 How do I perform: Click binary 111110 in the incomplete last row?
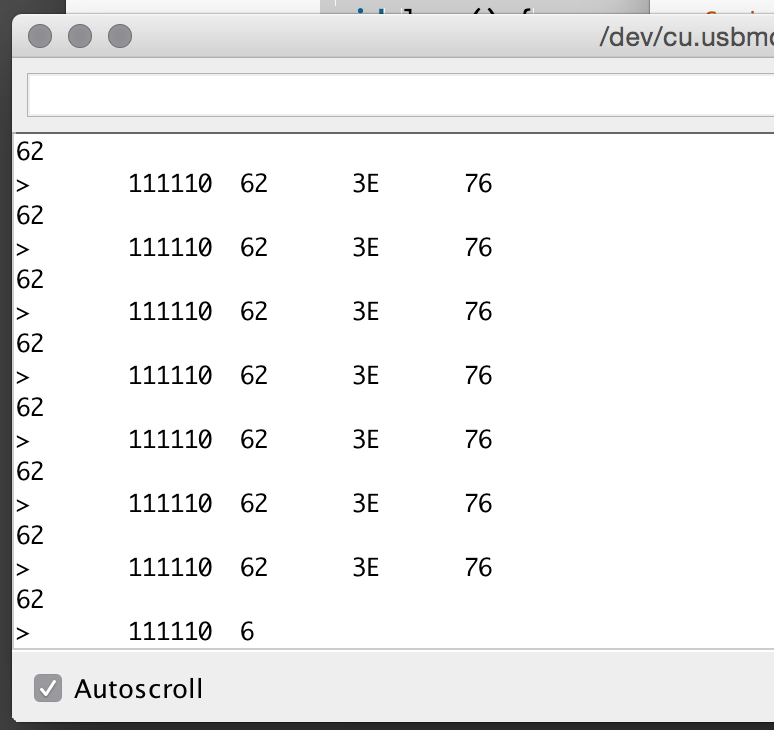[x=170, y=632]
